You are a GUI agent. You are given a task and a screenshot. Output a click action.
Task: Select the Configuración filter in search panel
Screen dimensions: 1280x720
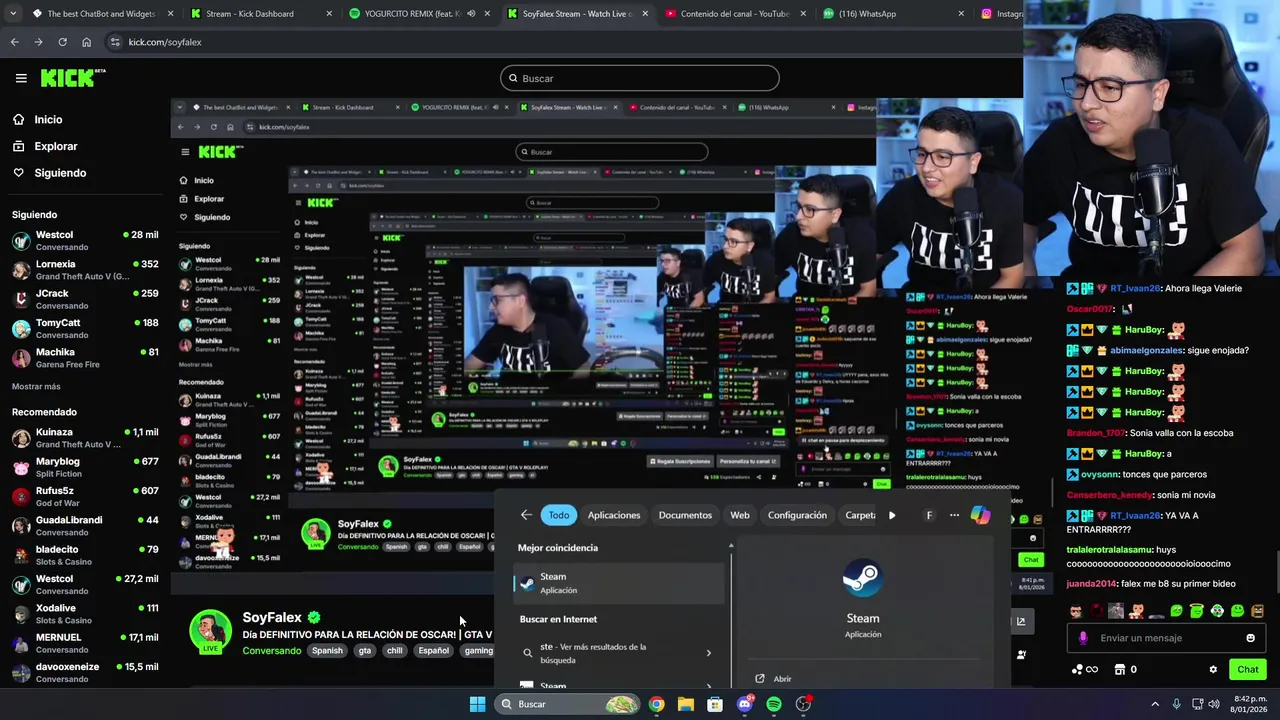tap(797, 515)
